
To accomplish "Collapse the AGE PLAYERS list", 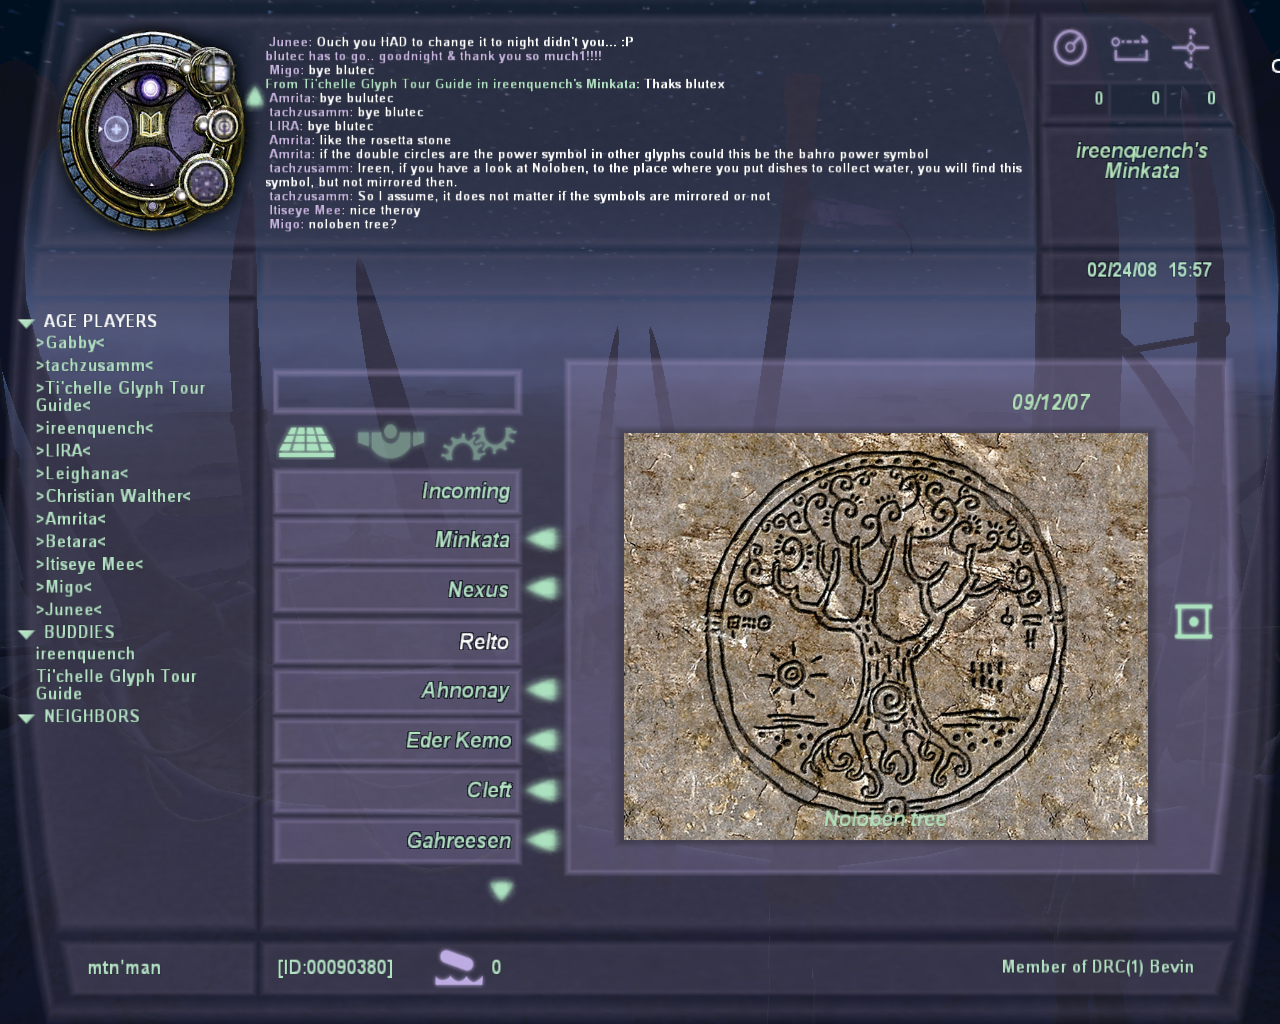I will click(26, 323).
